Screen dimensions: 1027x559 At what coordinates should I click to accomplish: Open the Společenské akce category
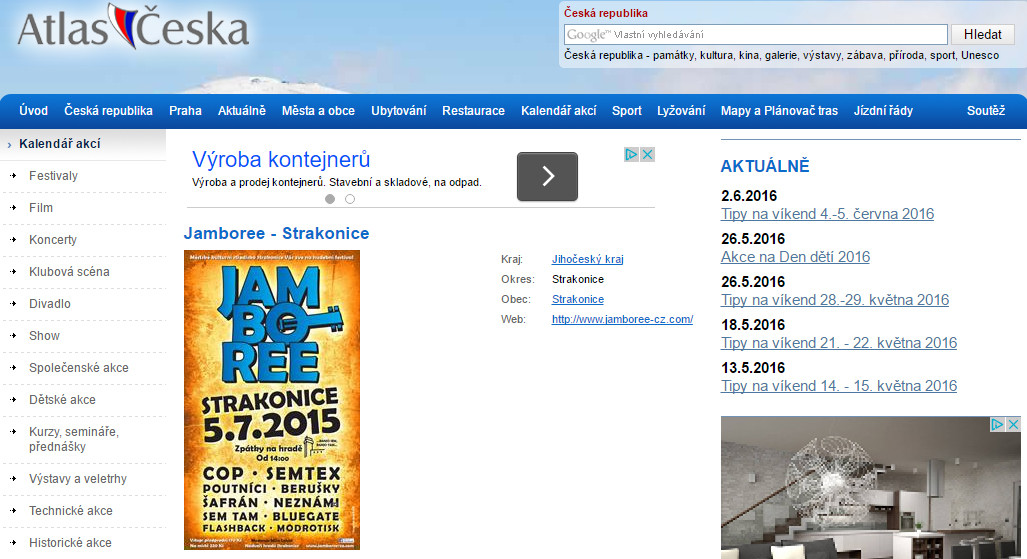tap(79, 368)
